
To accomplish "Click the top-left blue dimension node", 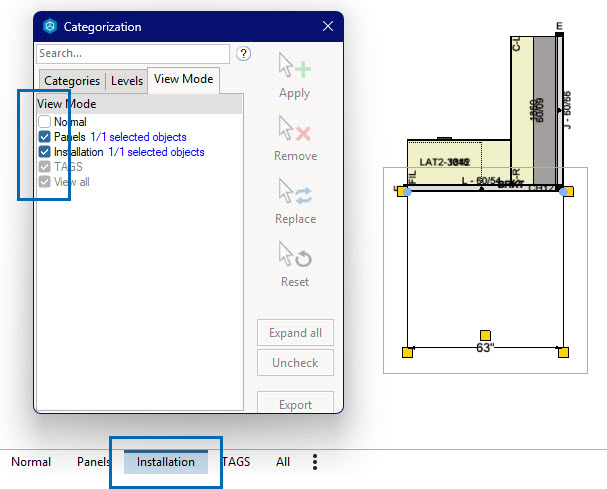I will pyautogui.click(x=407, y=192).
